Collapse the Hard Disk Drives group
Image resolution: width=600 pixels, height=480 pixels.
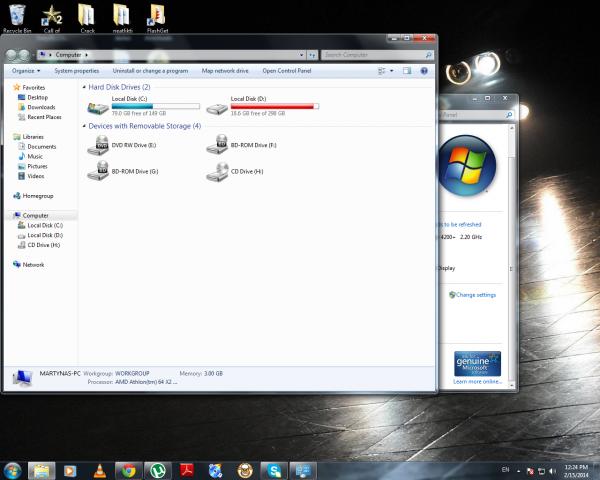[84, 87]
